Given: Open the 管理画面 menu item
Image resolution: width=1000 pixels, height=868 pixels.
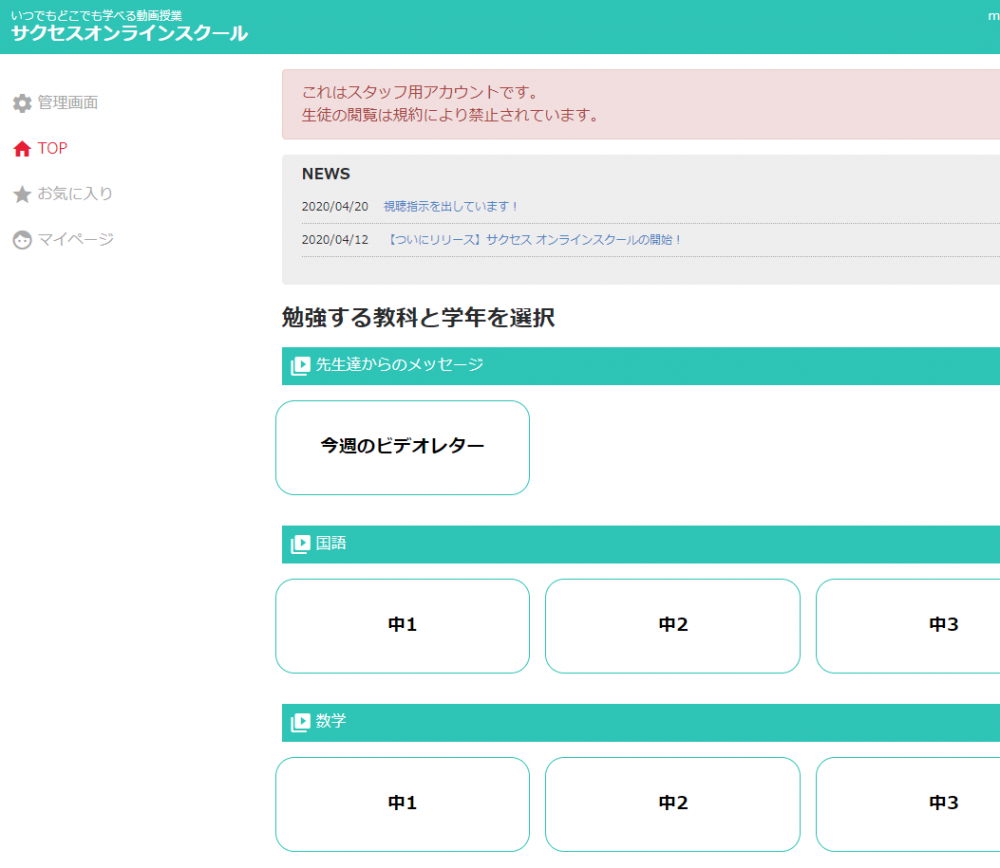Looking at the screenshot, I should coord(67,103).
